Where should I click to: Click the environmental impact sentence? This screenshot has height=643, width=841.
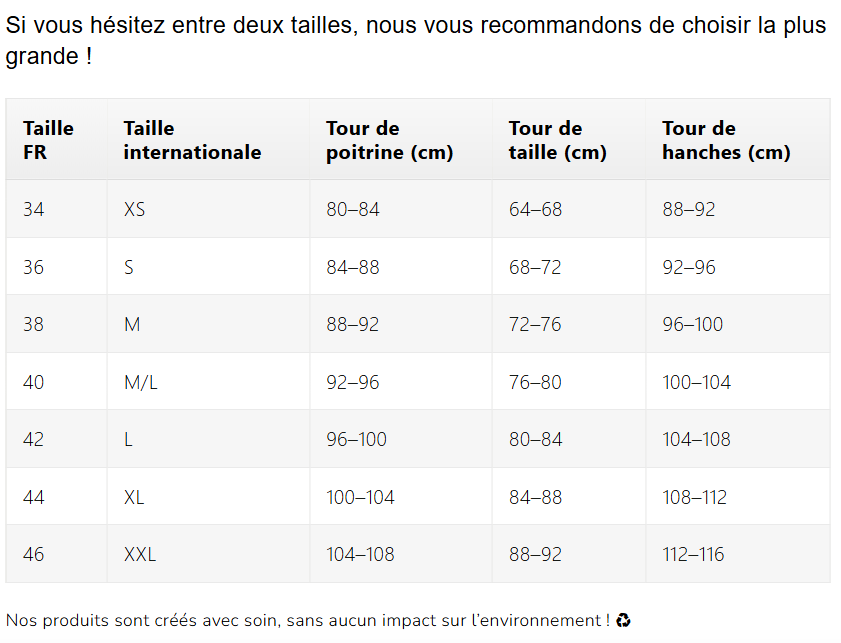click(x=308, y=621)
